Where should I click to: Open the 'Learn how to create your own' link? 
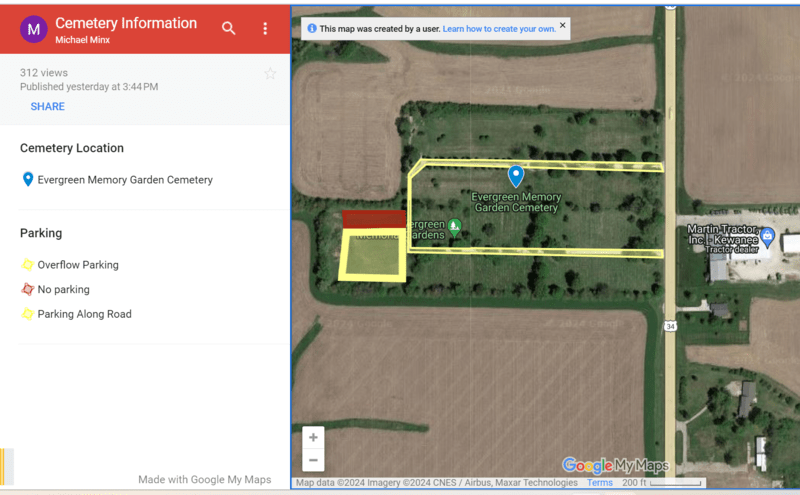[499, 29]
